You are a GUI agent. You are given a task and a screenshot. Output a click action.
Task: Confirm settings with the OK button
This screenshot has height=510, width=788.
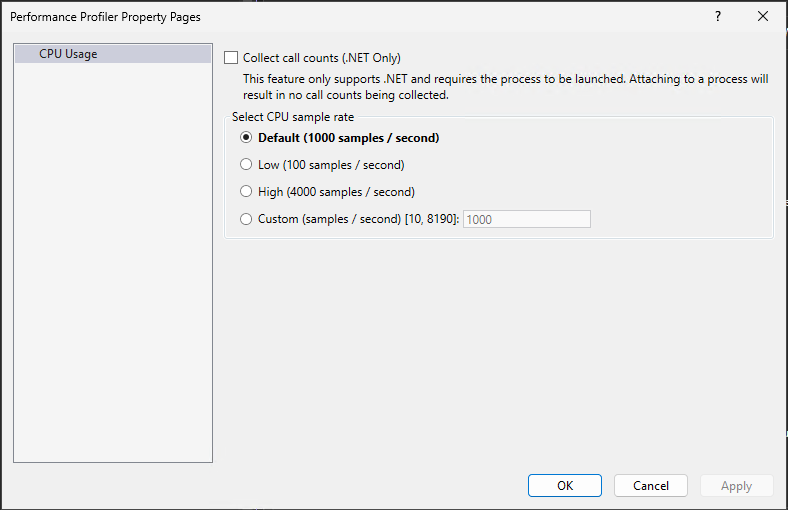click(565, 486)
